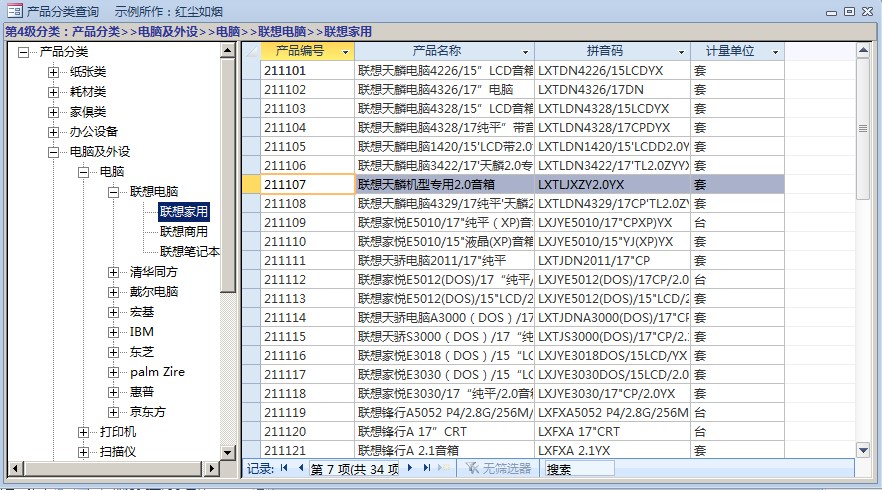Expand the 家俱类 tree node

[x=53, y=113]
